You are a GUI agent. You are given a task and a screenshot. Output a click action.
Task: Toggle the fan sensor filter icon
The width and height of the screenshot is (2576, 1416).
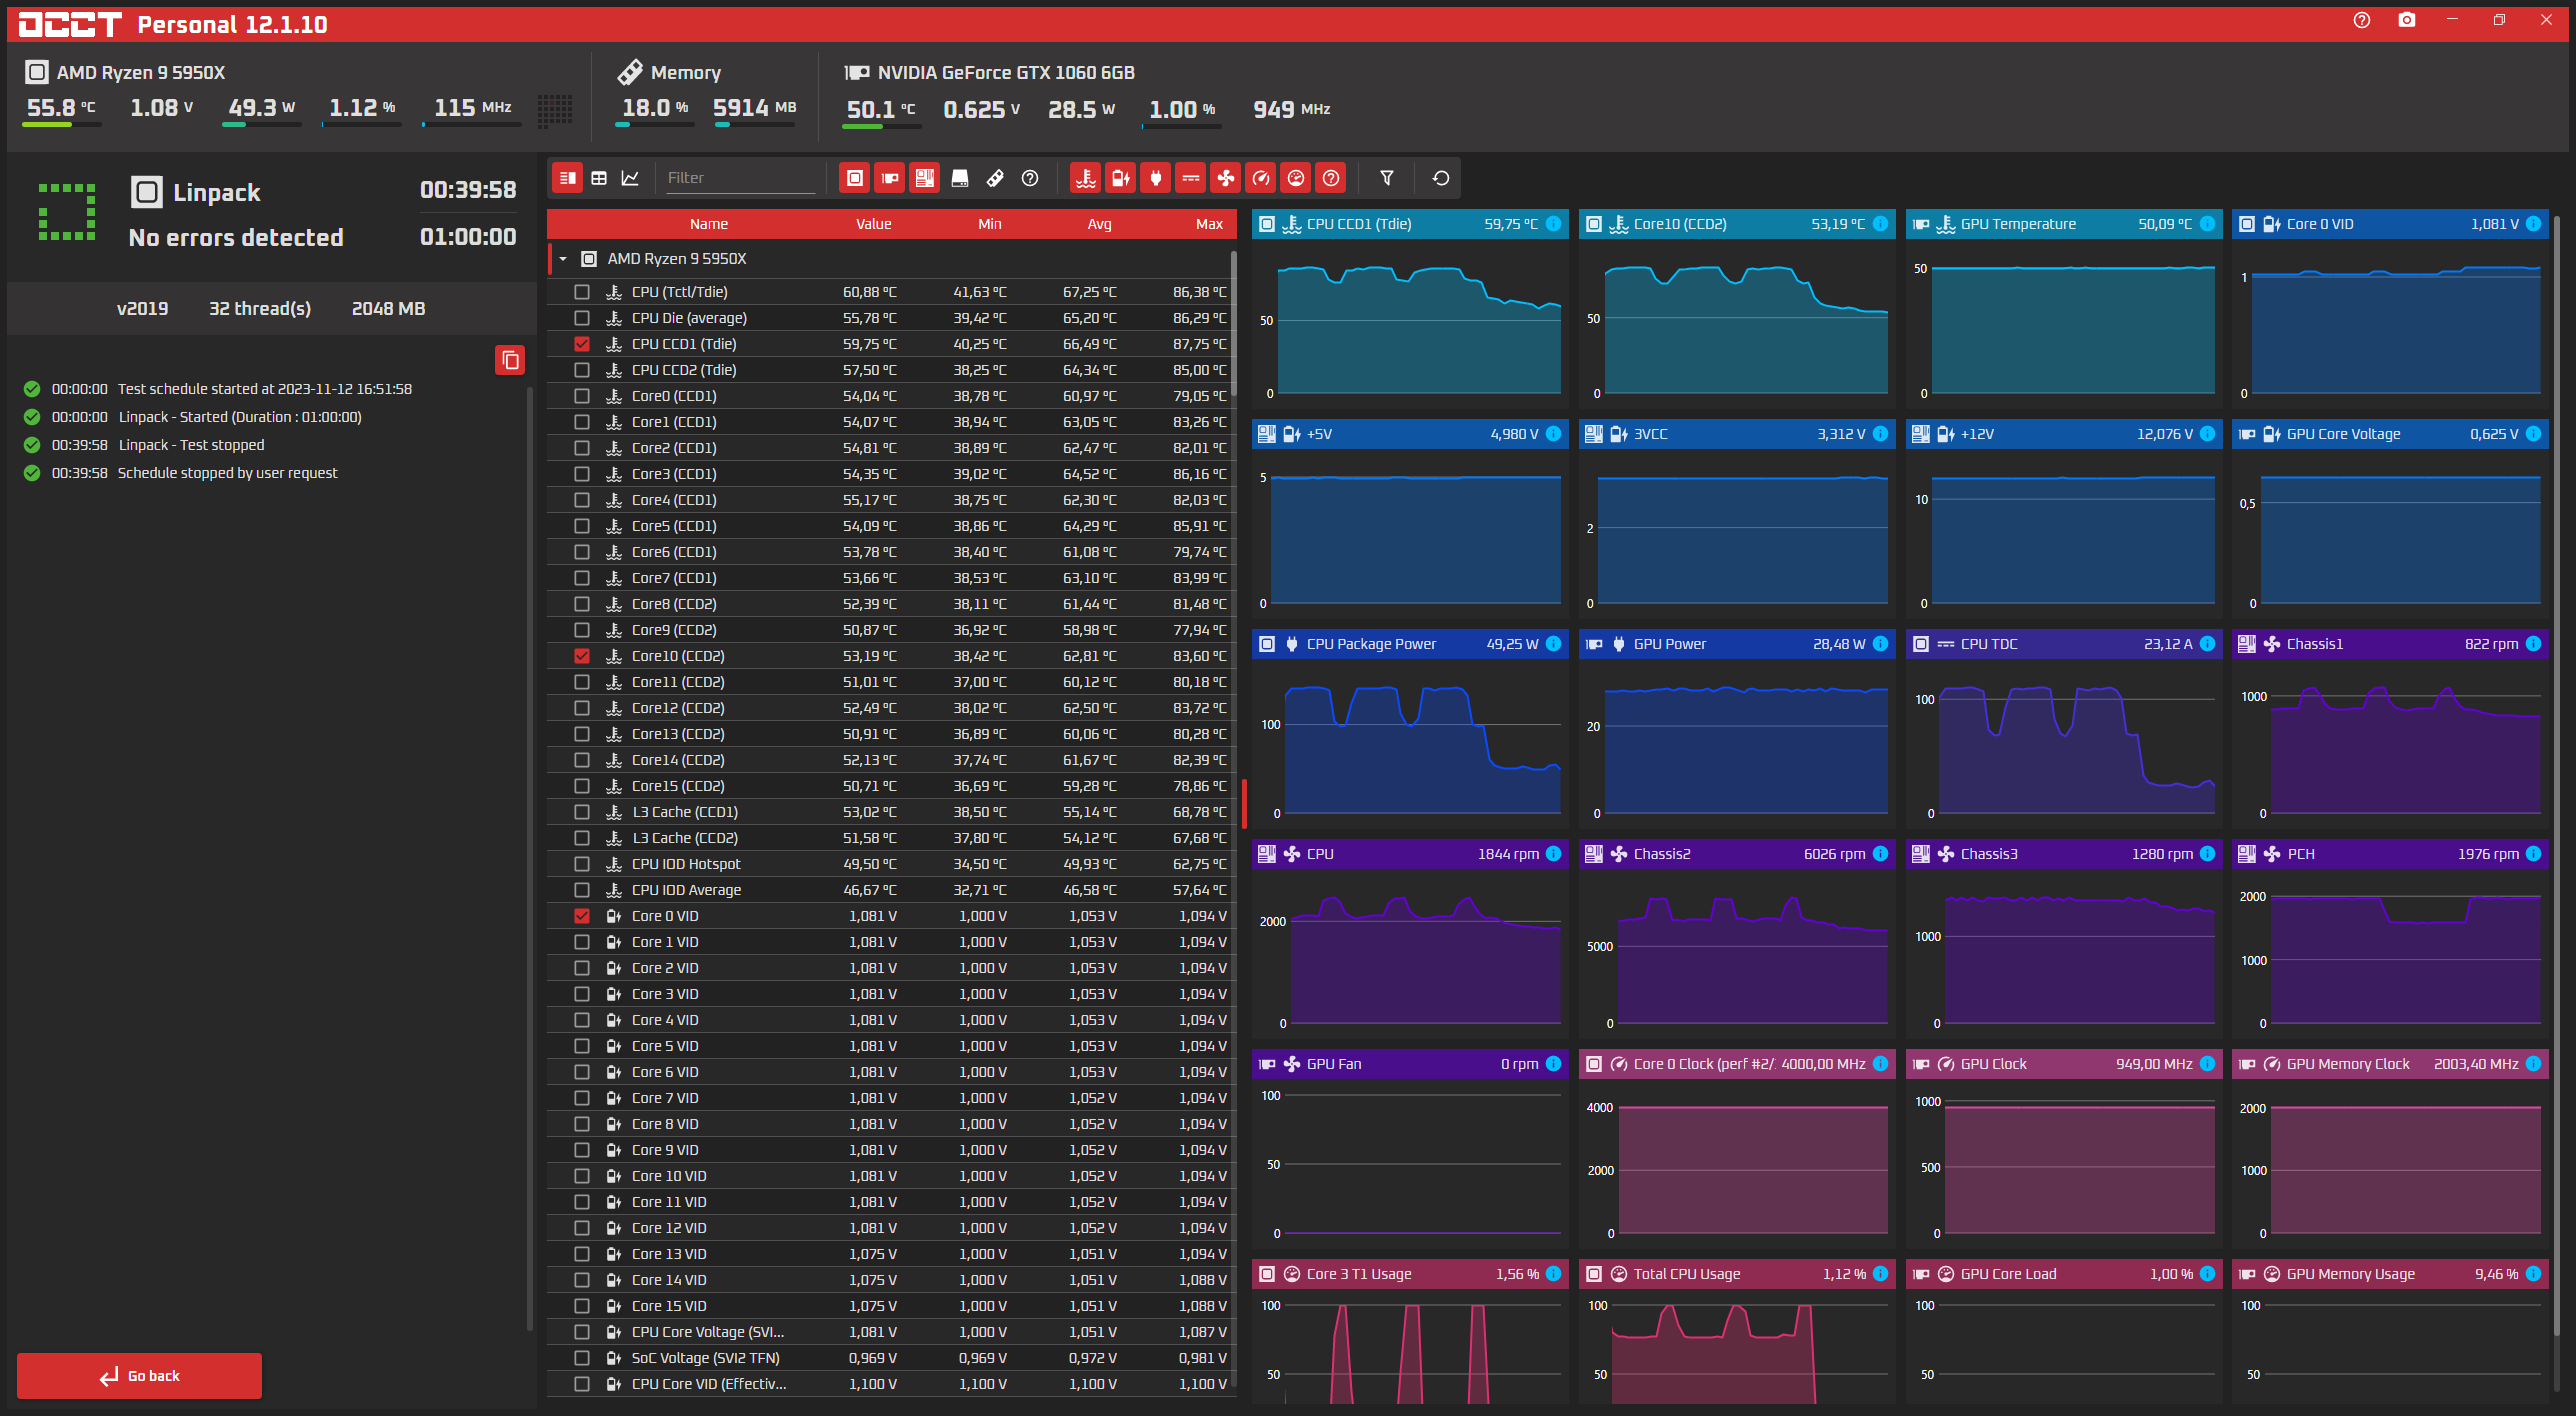click(1225, 178)
